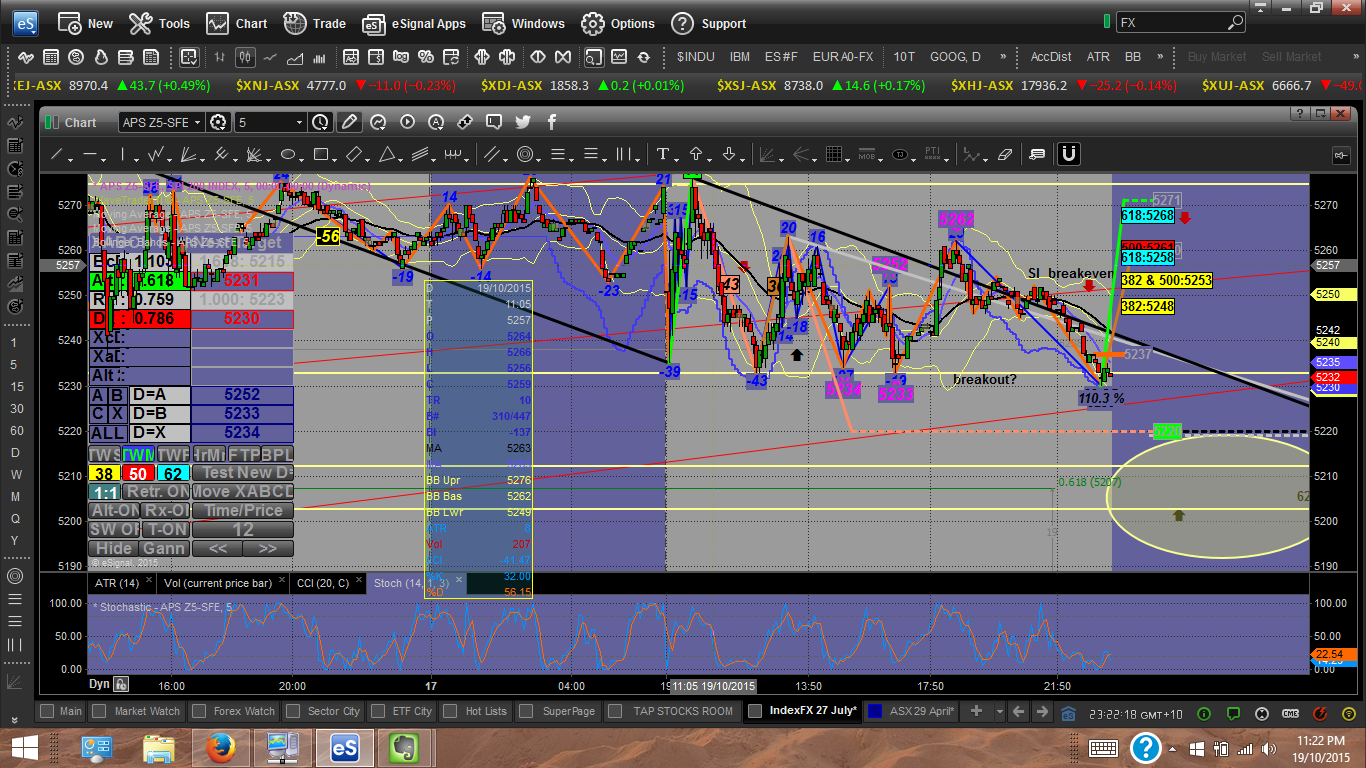Select the ellipse drawing tool
Viewport: 1366px width, 768px height.
coord(288,155)
